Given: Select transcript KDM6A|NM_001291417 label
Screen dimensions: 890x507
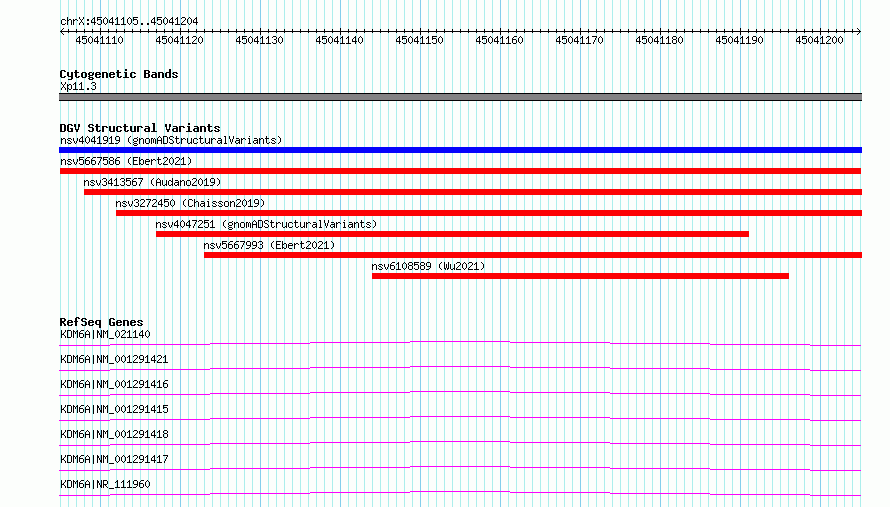Looking at the screenshot, I should [114, 459].
